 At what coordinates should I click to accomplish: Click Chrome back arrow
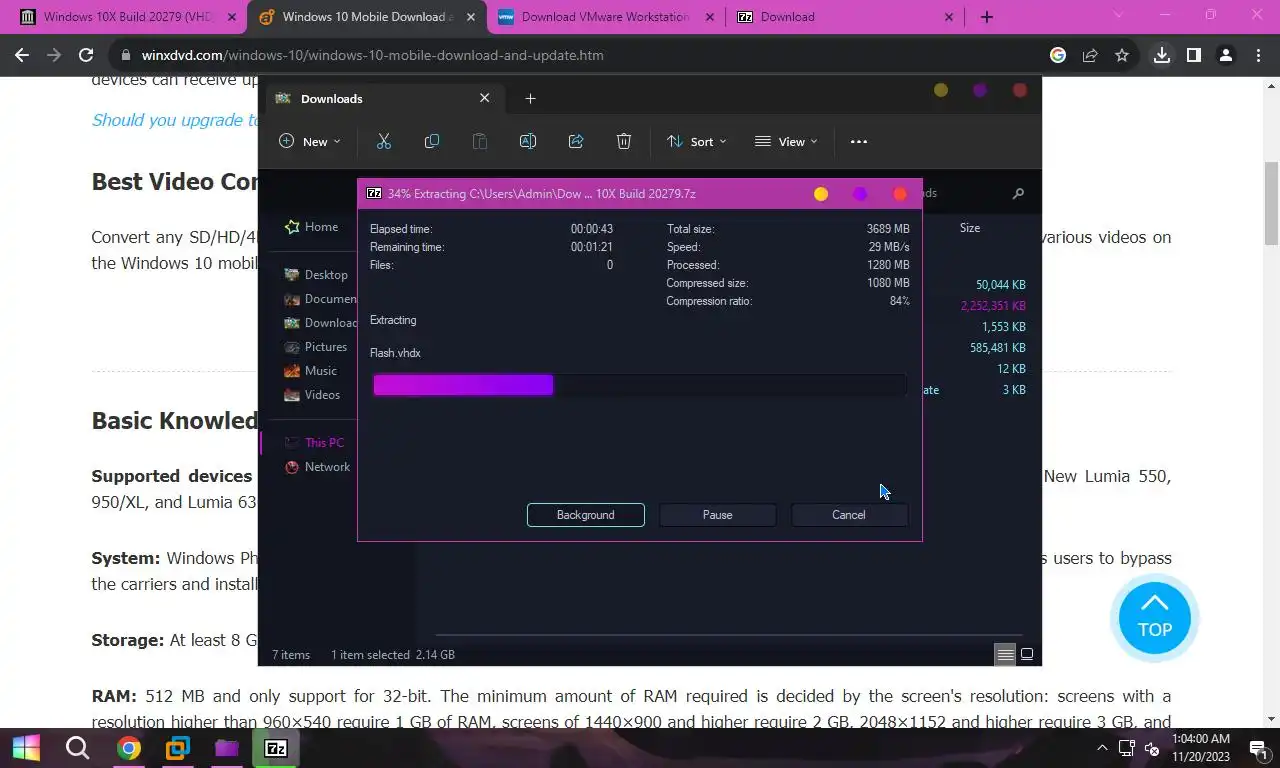[x=22, y=56]
